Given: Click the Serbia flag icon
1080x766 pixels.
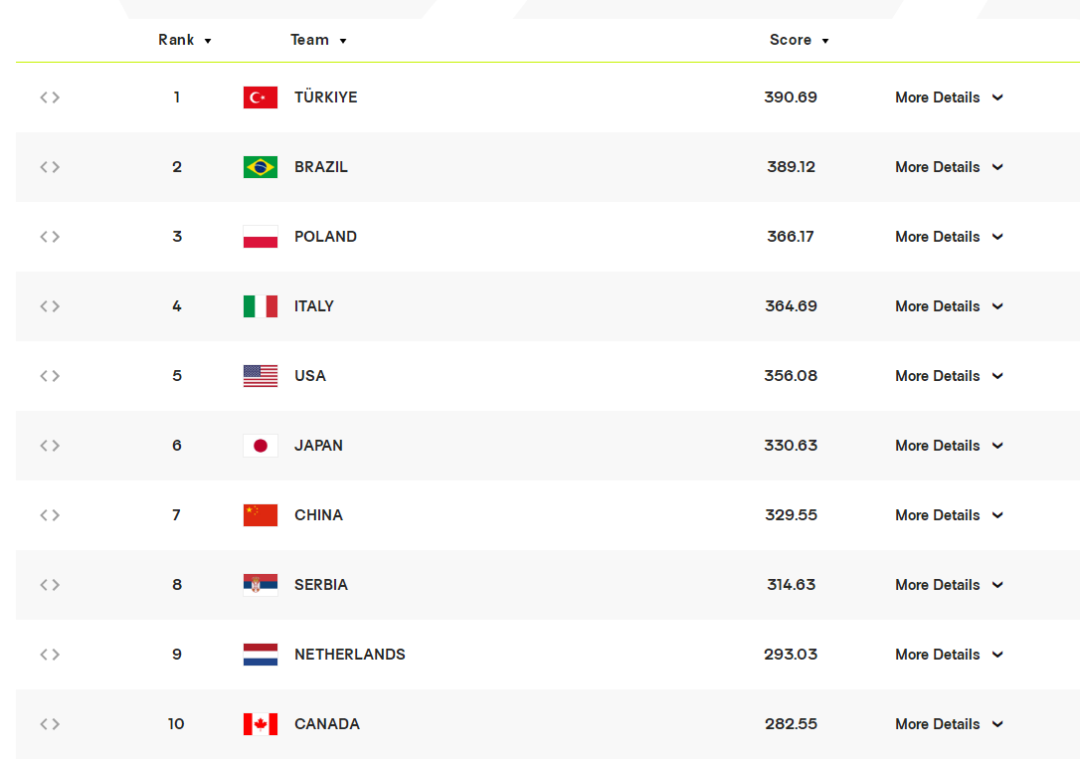Looking at the screenshot, I should (260, 585).
